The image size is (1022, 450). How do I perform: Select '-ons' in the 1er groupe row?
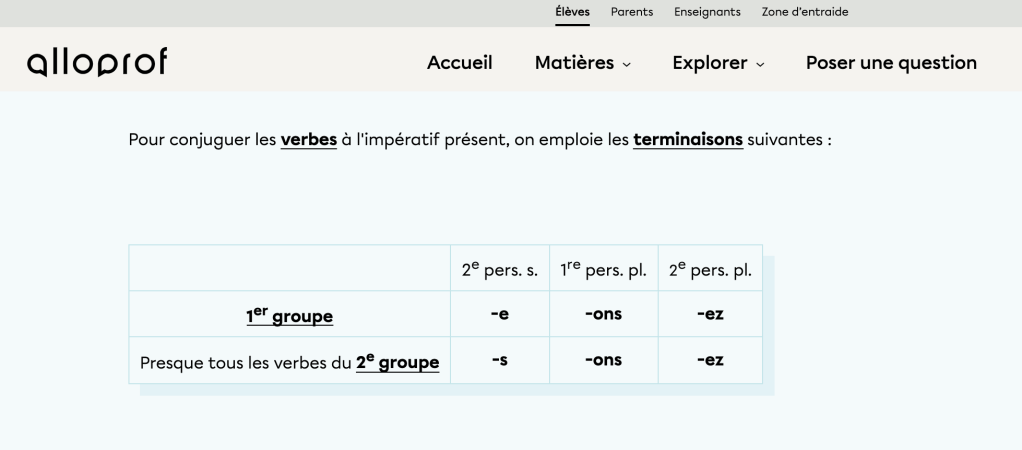(x=603, y=315)
